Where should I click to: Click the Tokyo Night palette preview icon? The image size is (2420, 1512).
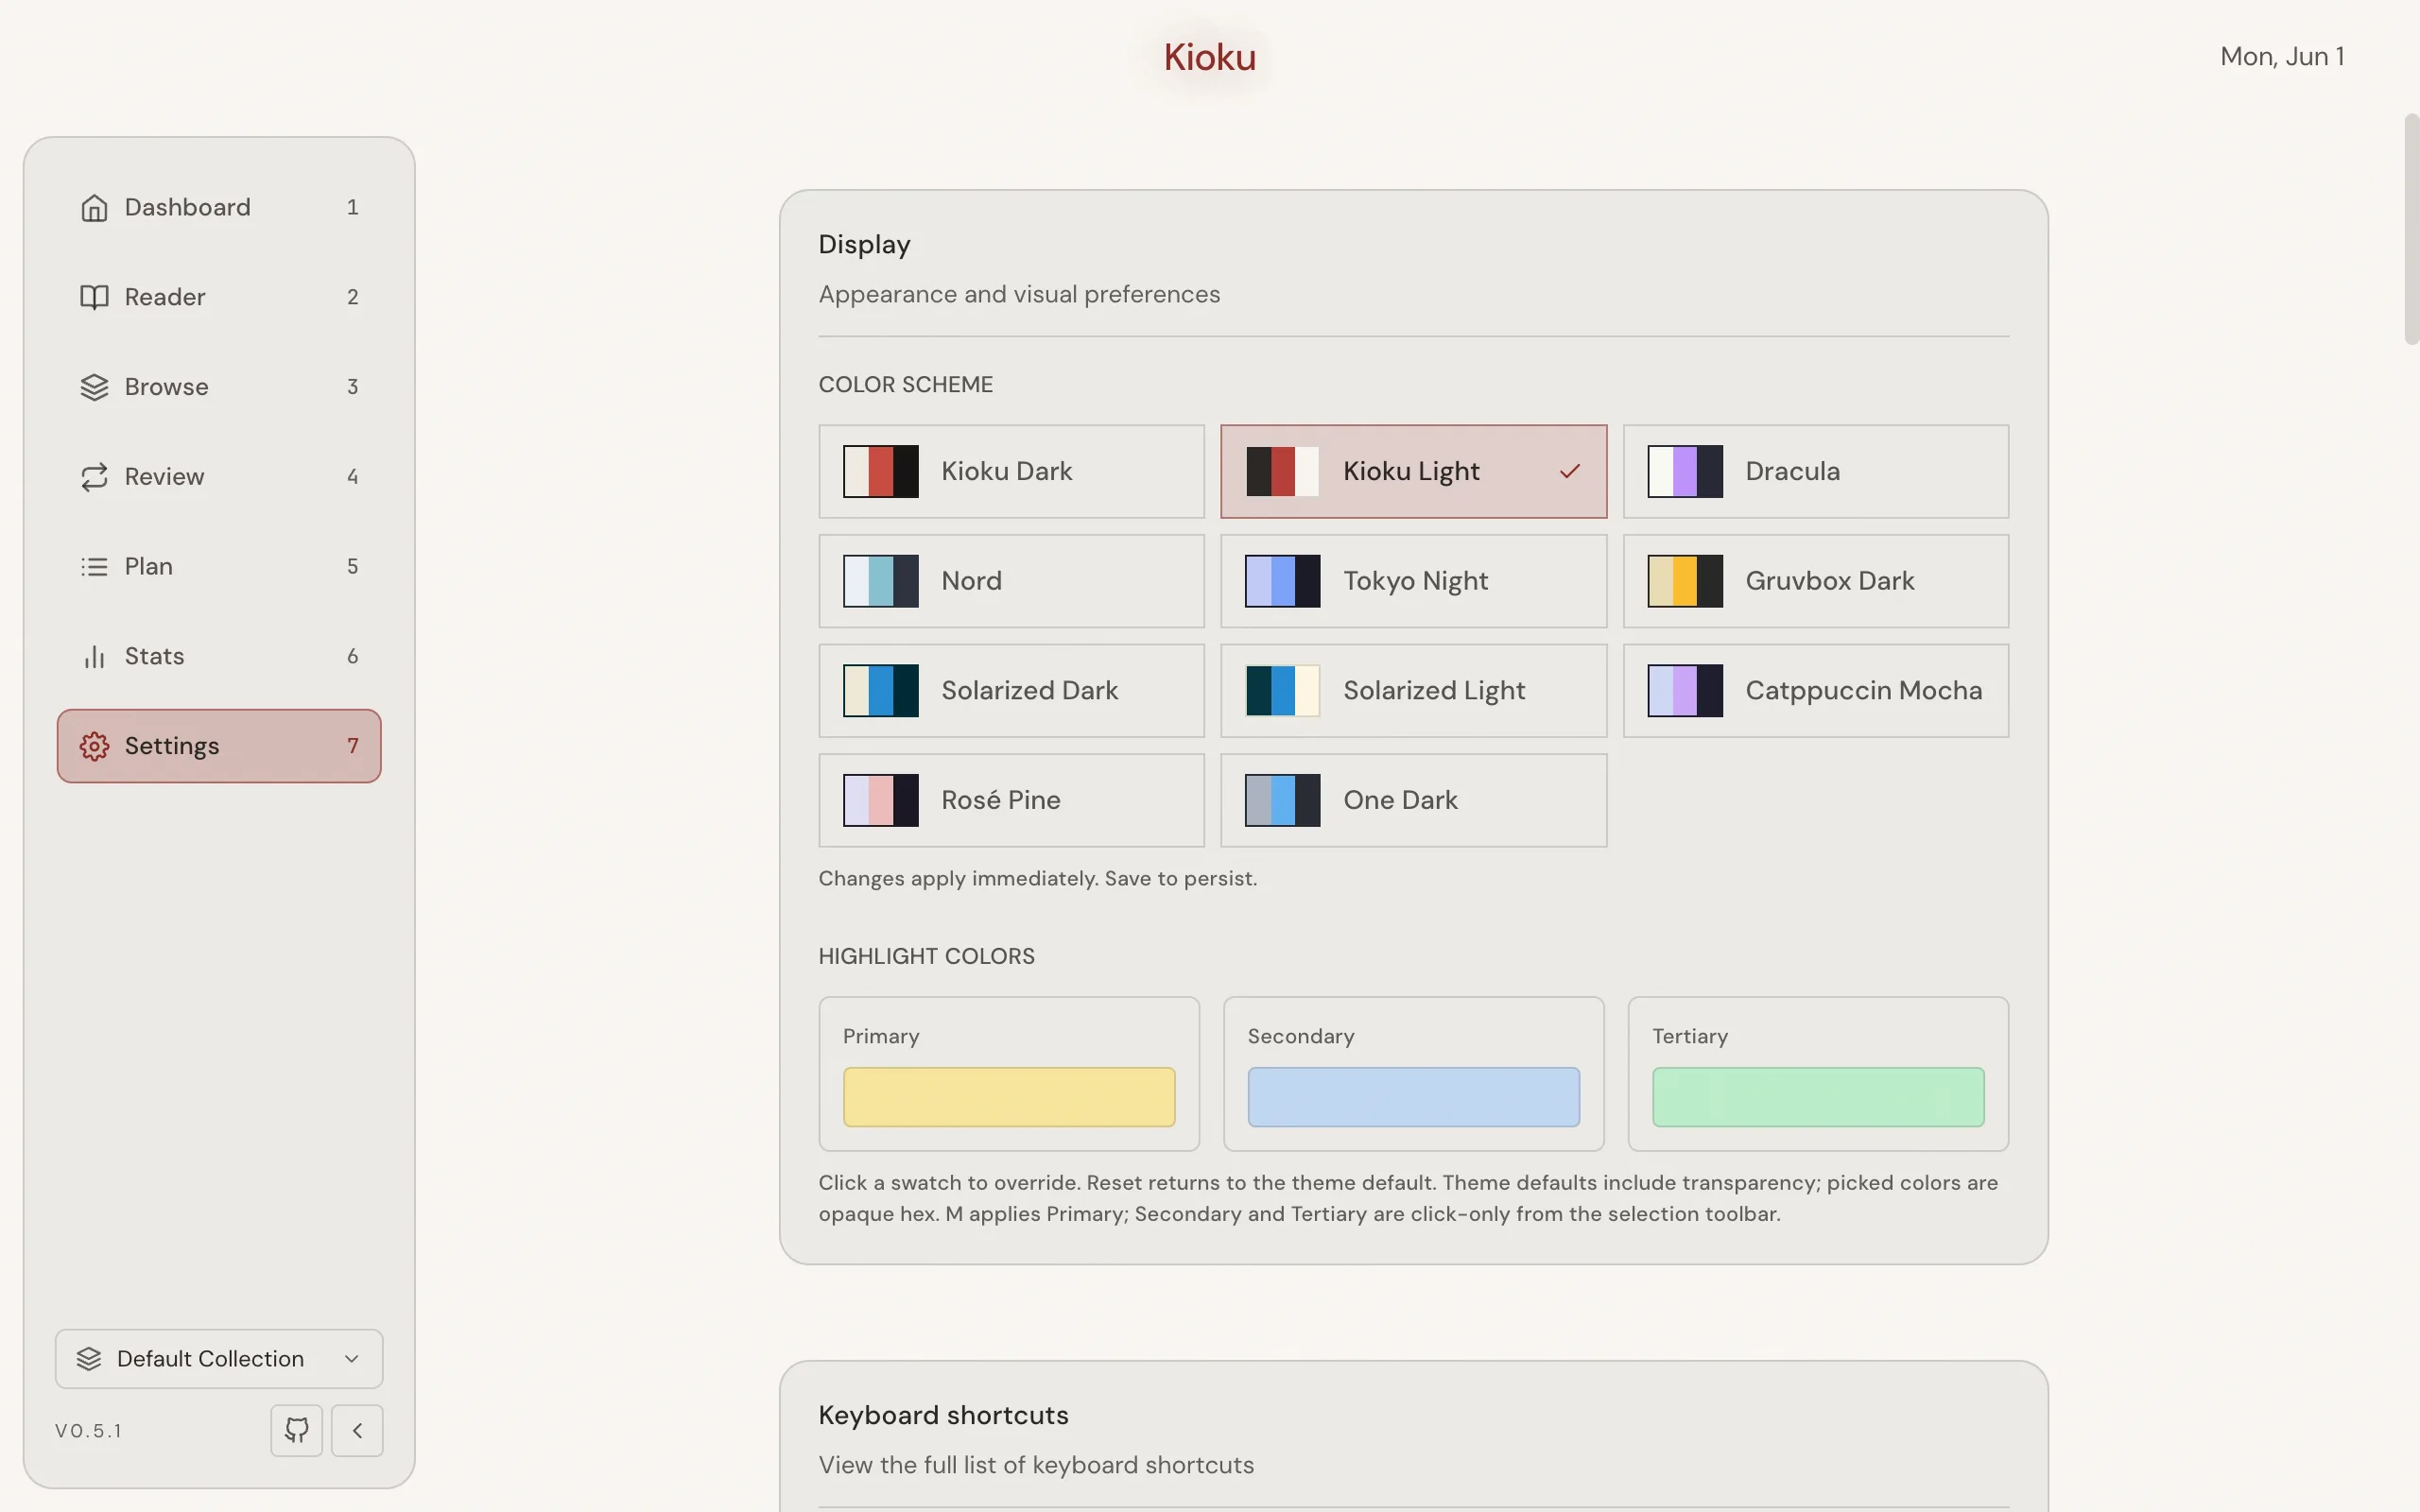(1282, 581)
